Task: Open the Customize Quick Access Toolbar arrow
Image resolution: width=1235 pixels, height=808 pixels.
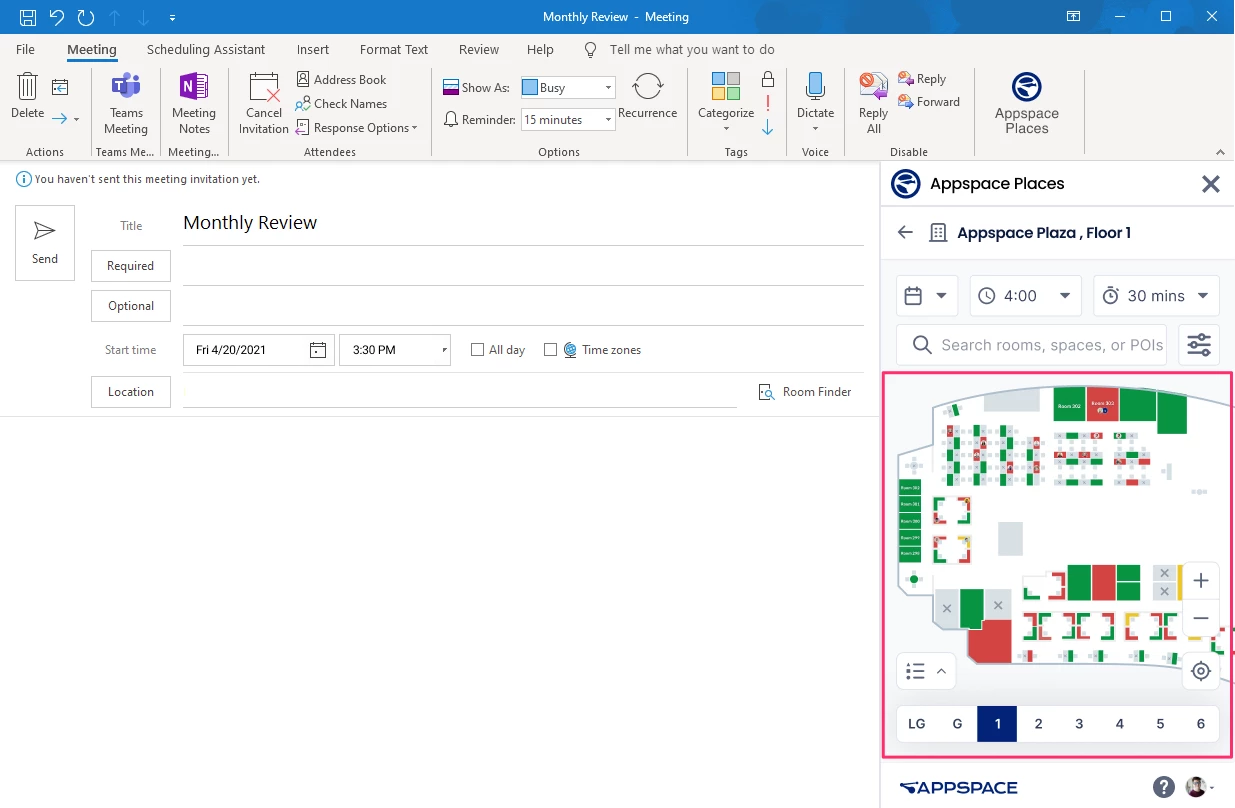Action: coord(173,18)
